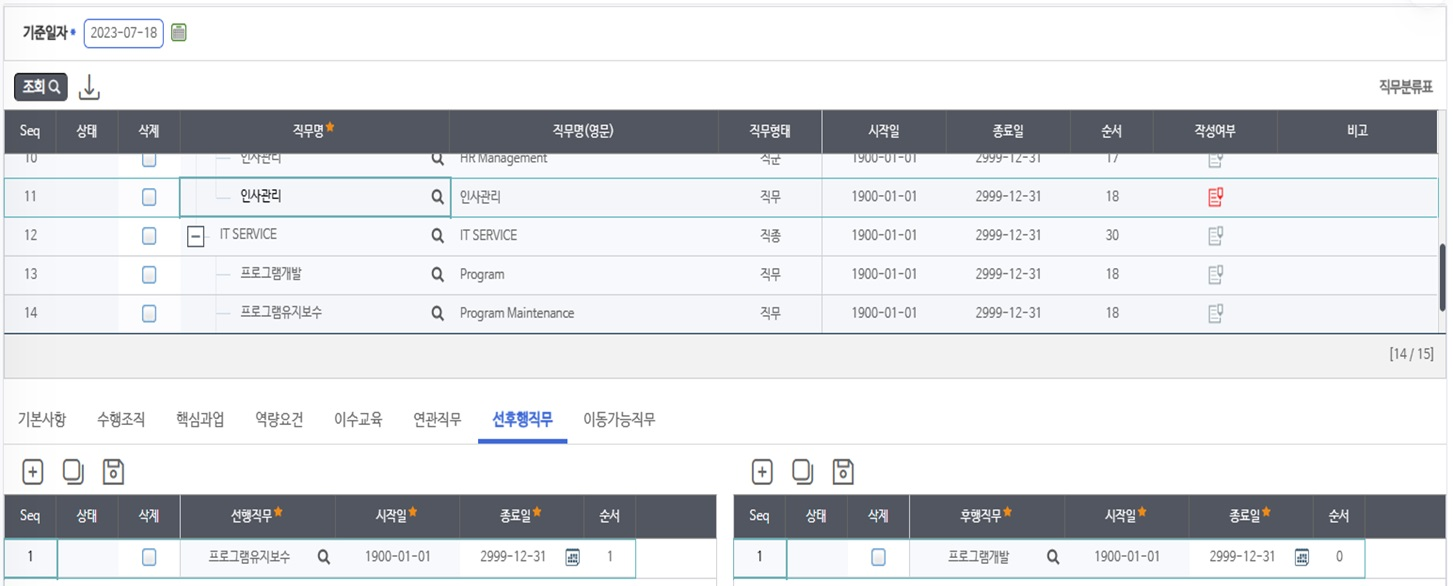This screenshot has width=1453, height=586.
Task: Tick the 삭제 checkbox in row 11
Action: click(x=149, y=198)
